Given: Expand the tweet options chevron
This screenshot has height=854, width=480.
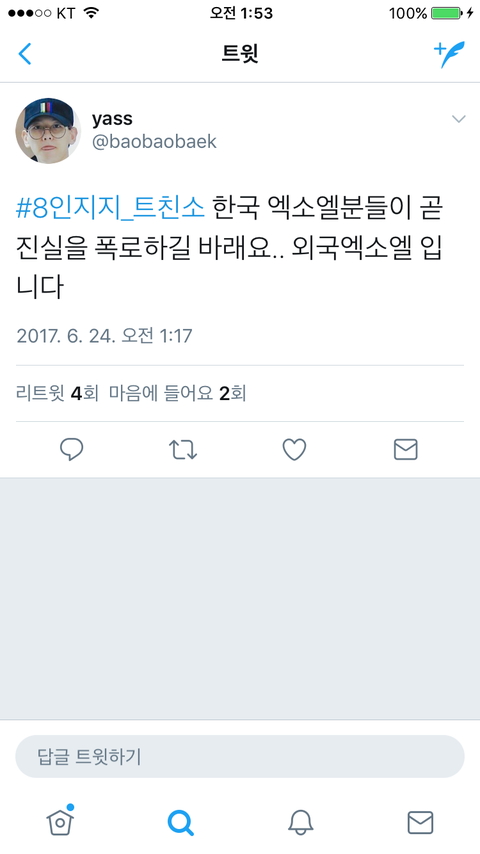Looking at the screenshot, I should click(459, 119).
